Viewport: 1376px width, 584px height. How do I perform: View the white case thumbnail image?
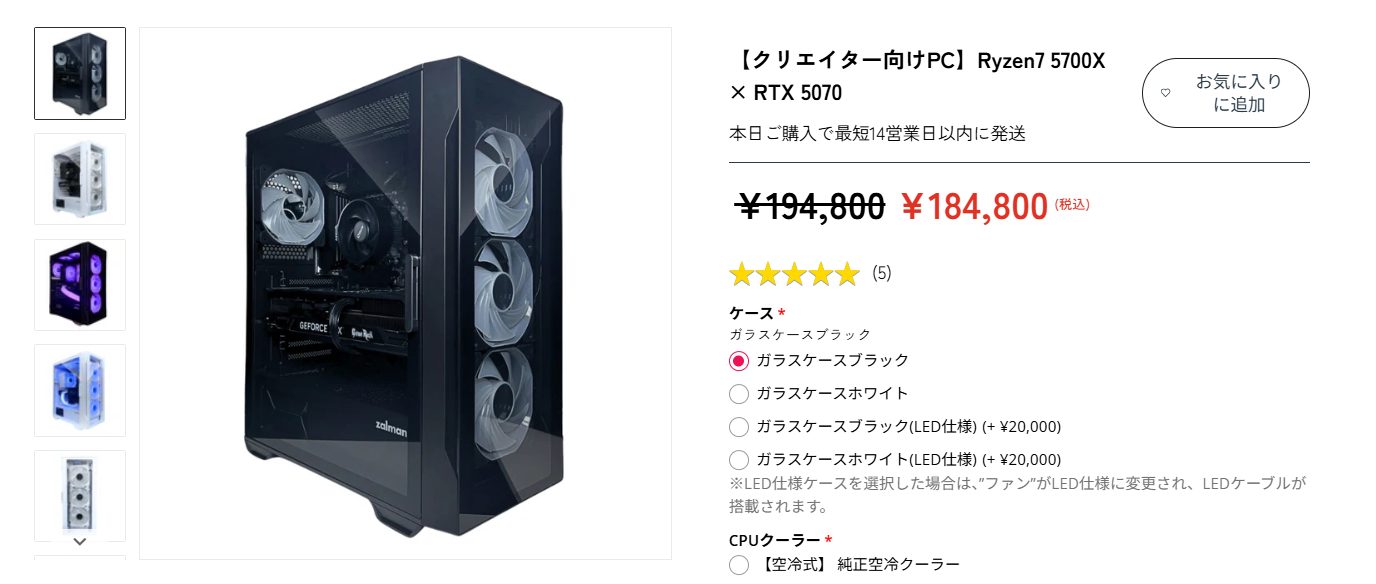[80, 179]
